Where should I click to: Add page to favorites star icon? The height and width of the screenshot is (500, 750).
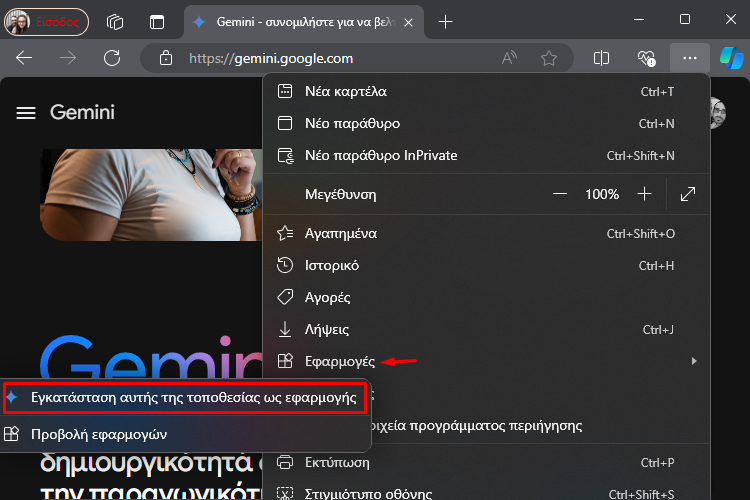549,58
